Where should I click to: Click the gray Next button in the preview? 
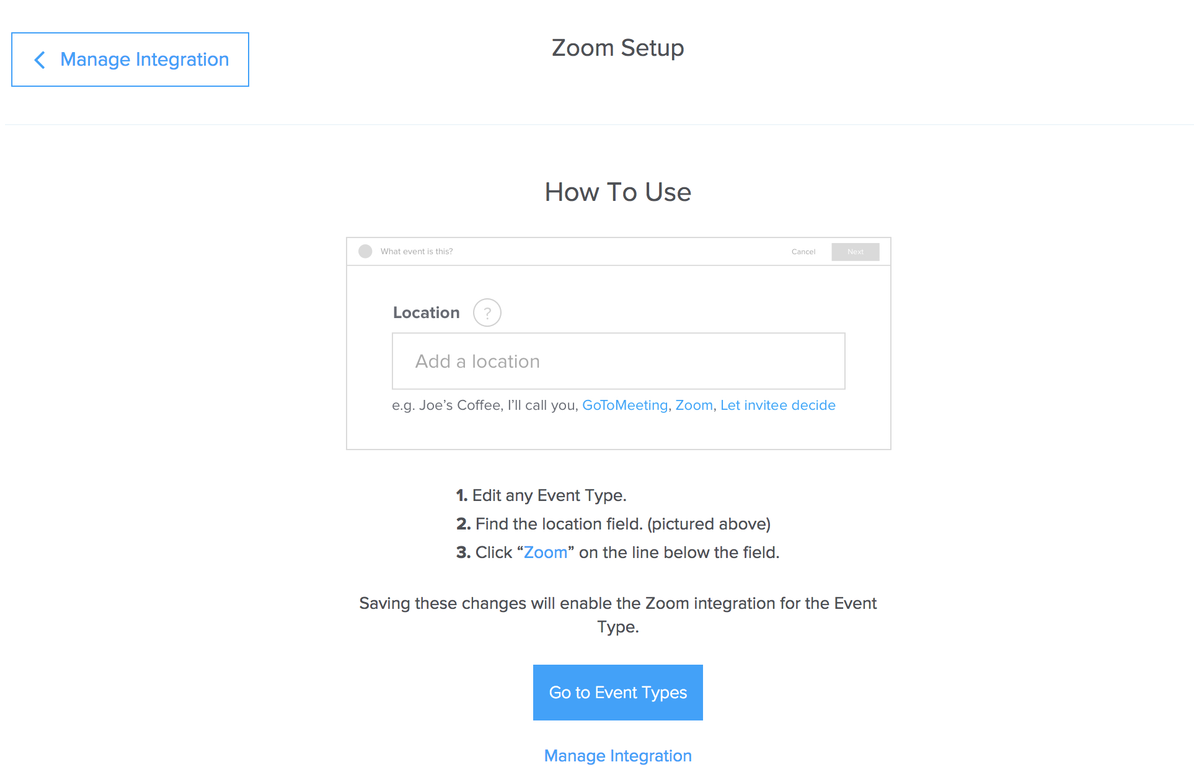[x=855, y=252]
